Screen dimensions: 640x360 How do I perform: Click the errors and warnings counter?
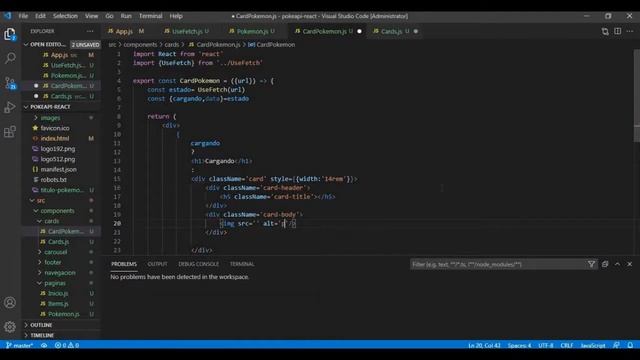[x=67, y=345]
